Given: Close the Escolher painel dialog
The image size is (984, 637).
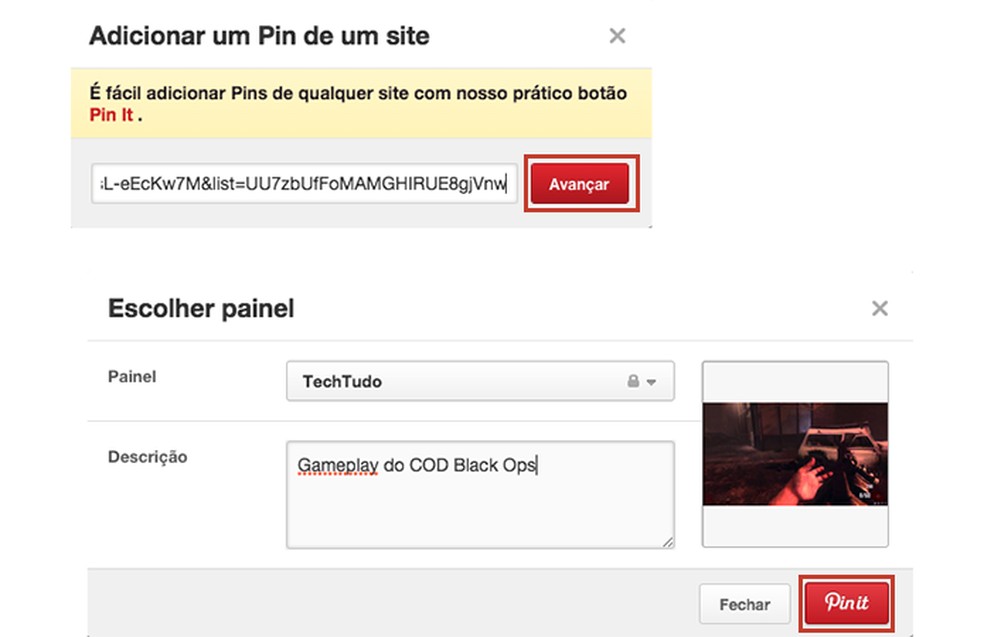Looking at the screenshot, I should pos(878,308).
